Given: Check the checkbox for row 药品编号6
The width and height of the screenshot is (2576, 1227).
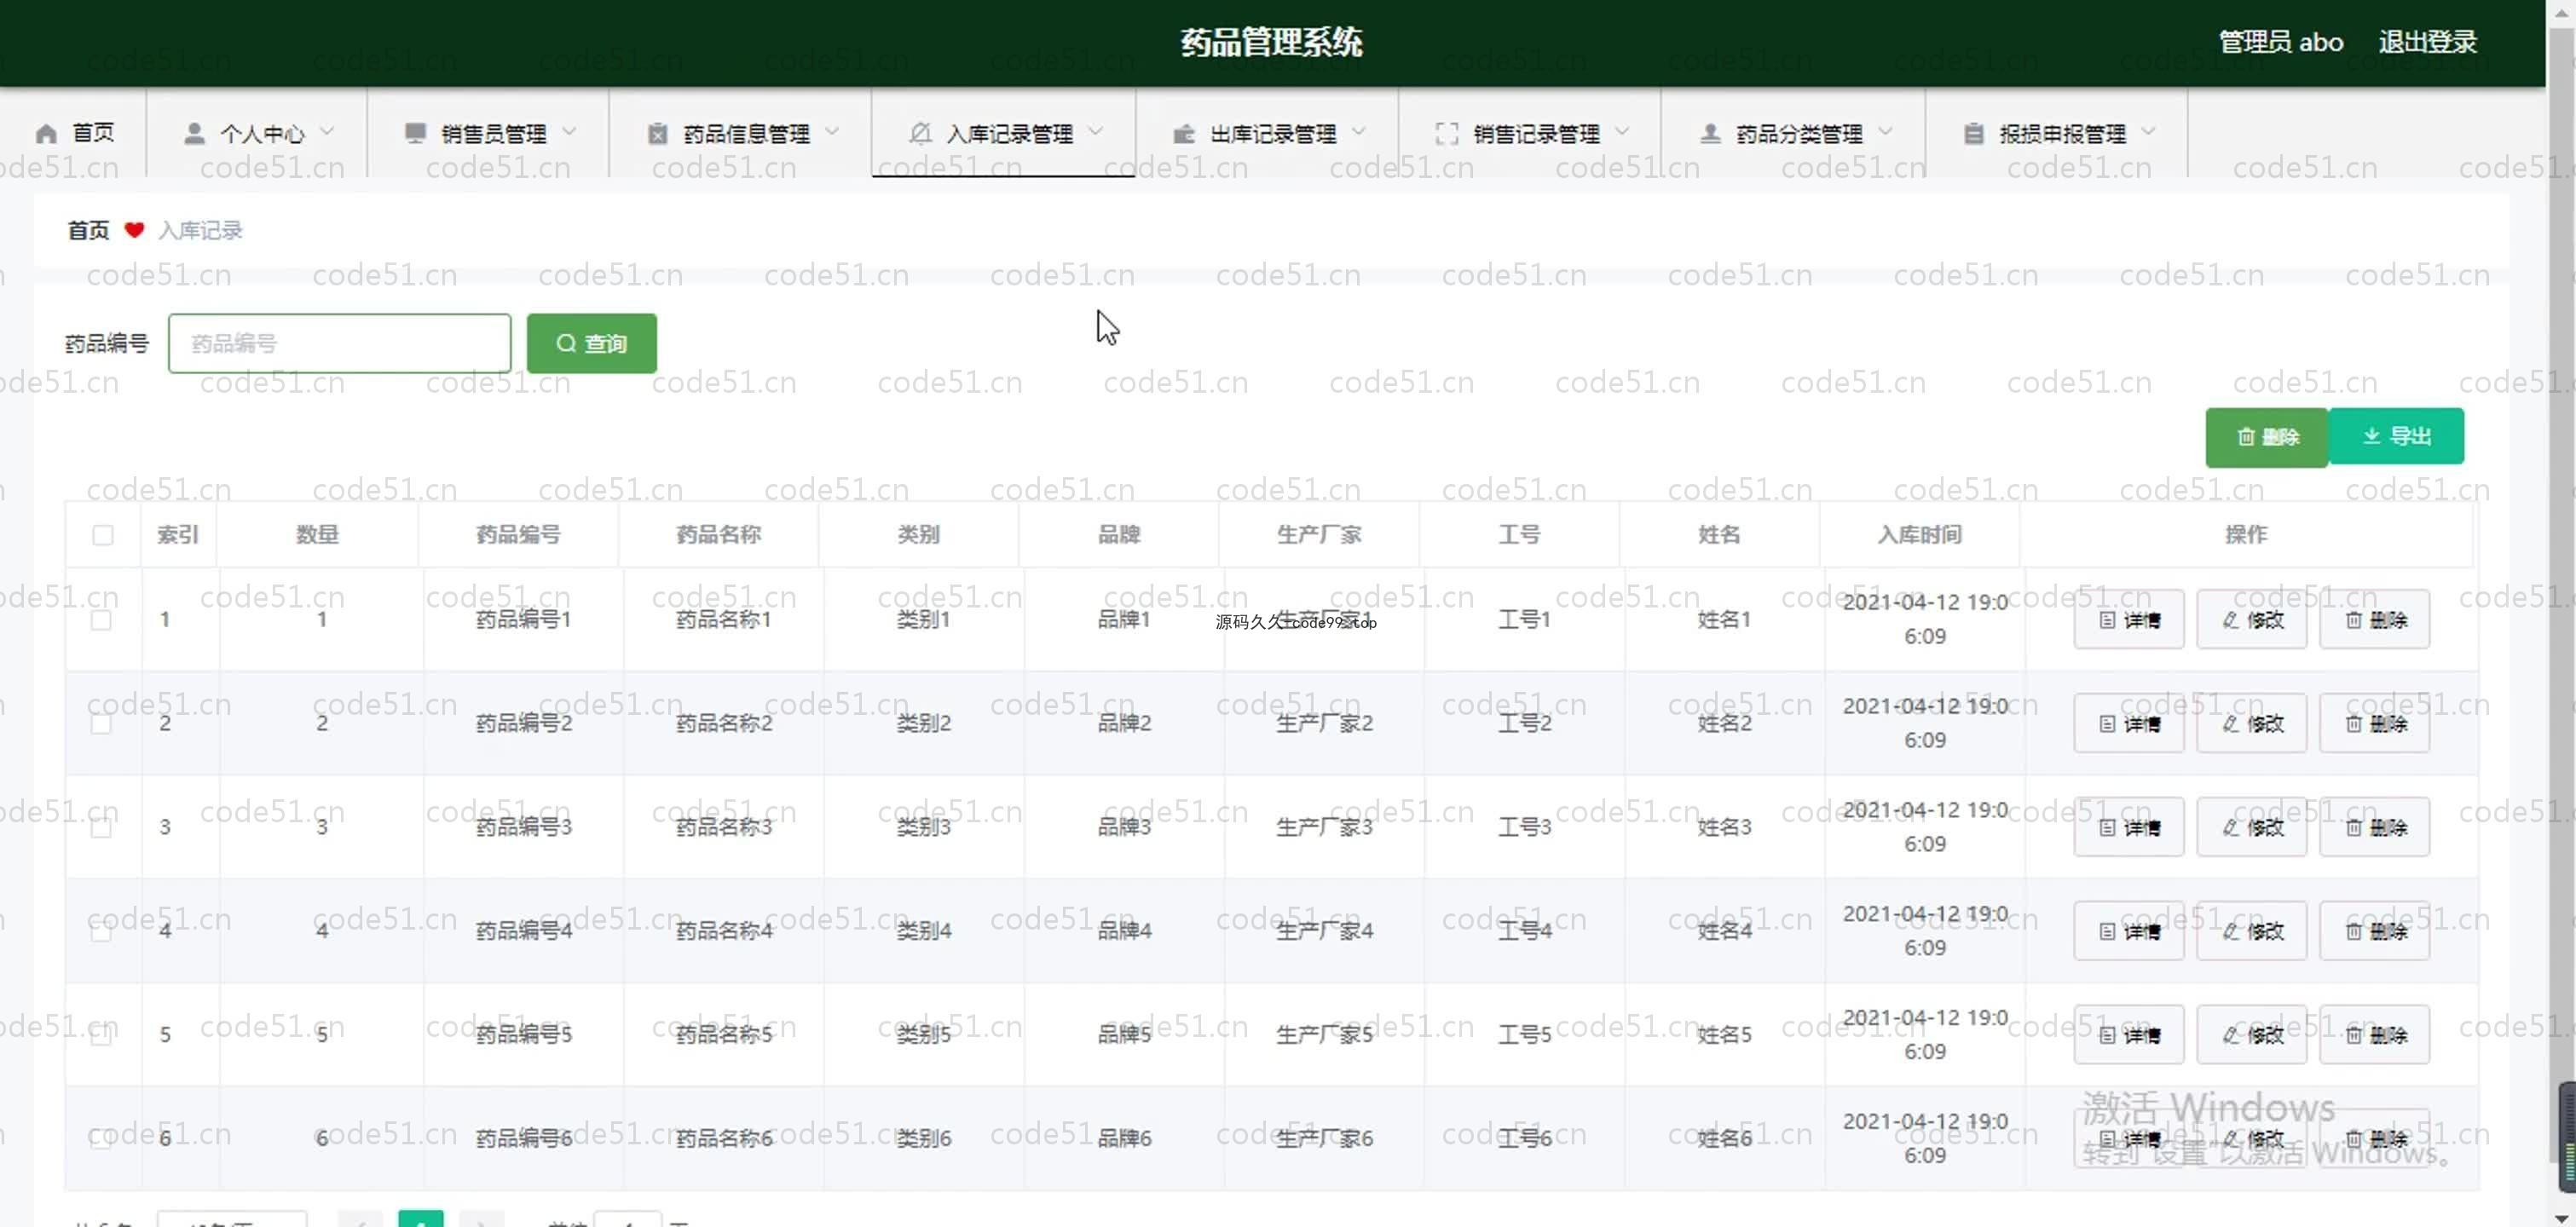Looking at the screenshot, I should pos(101,1139).
